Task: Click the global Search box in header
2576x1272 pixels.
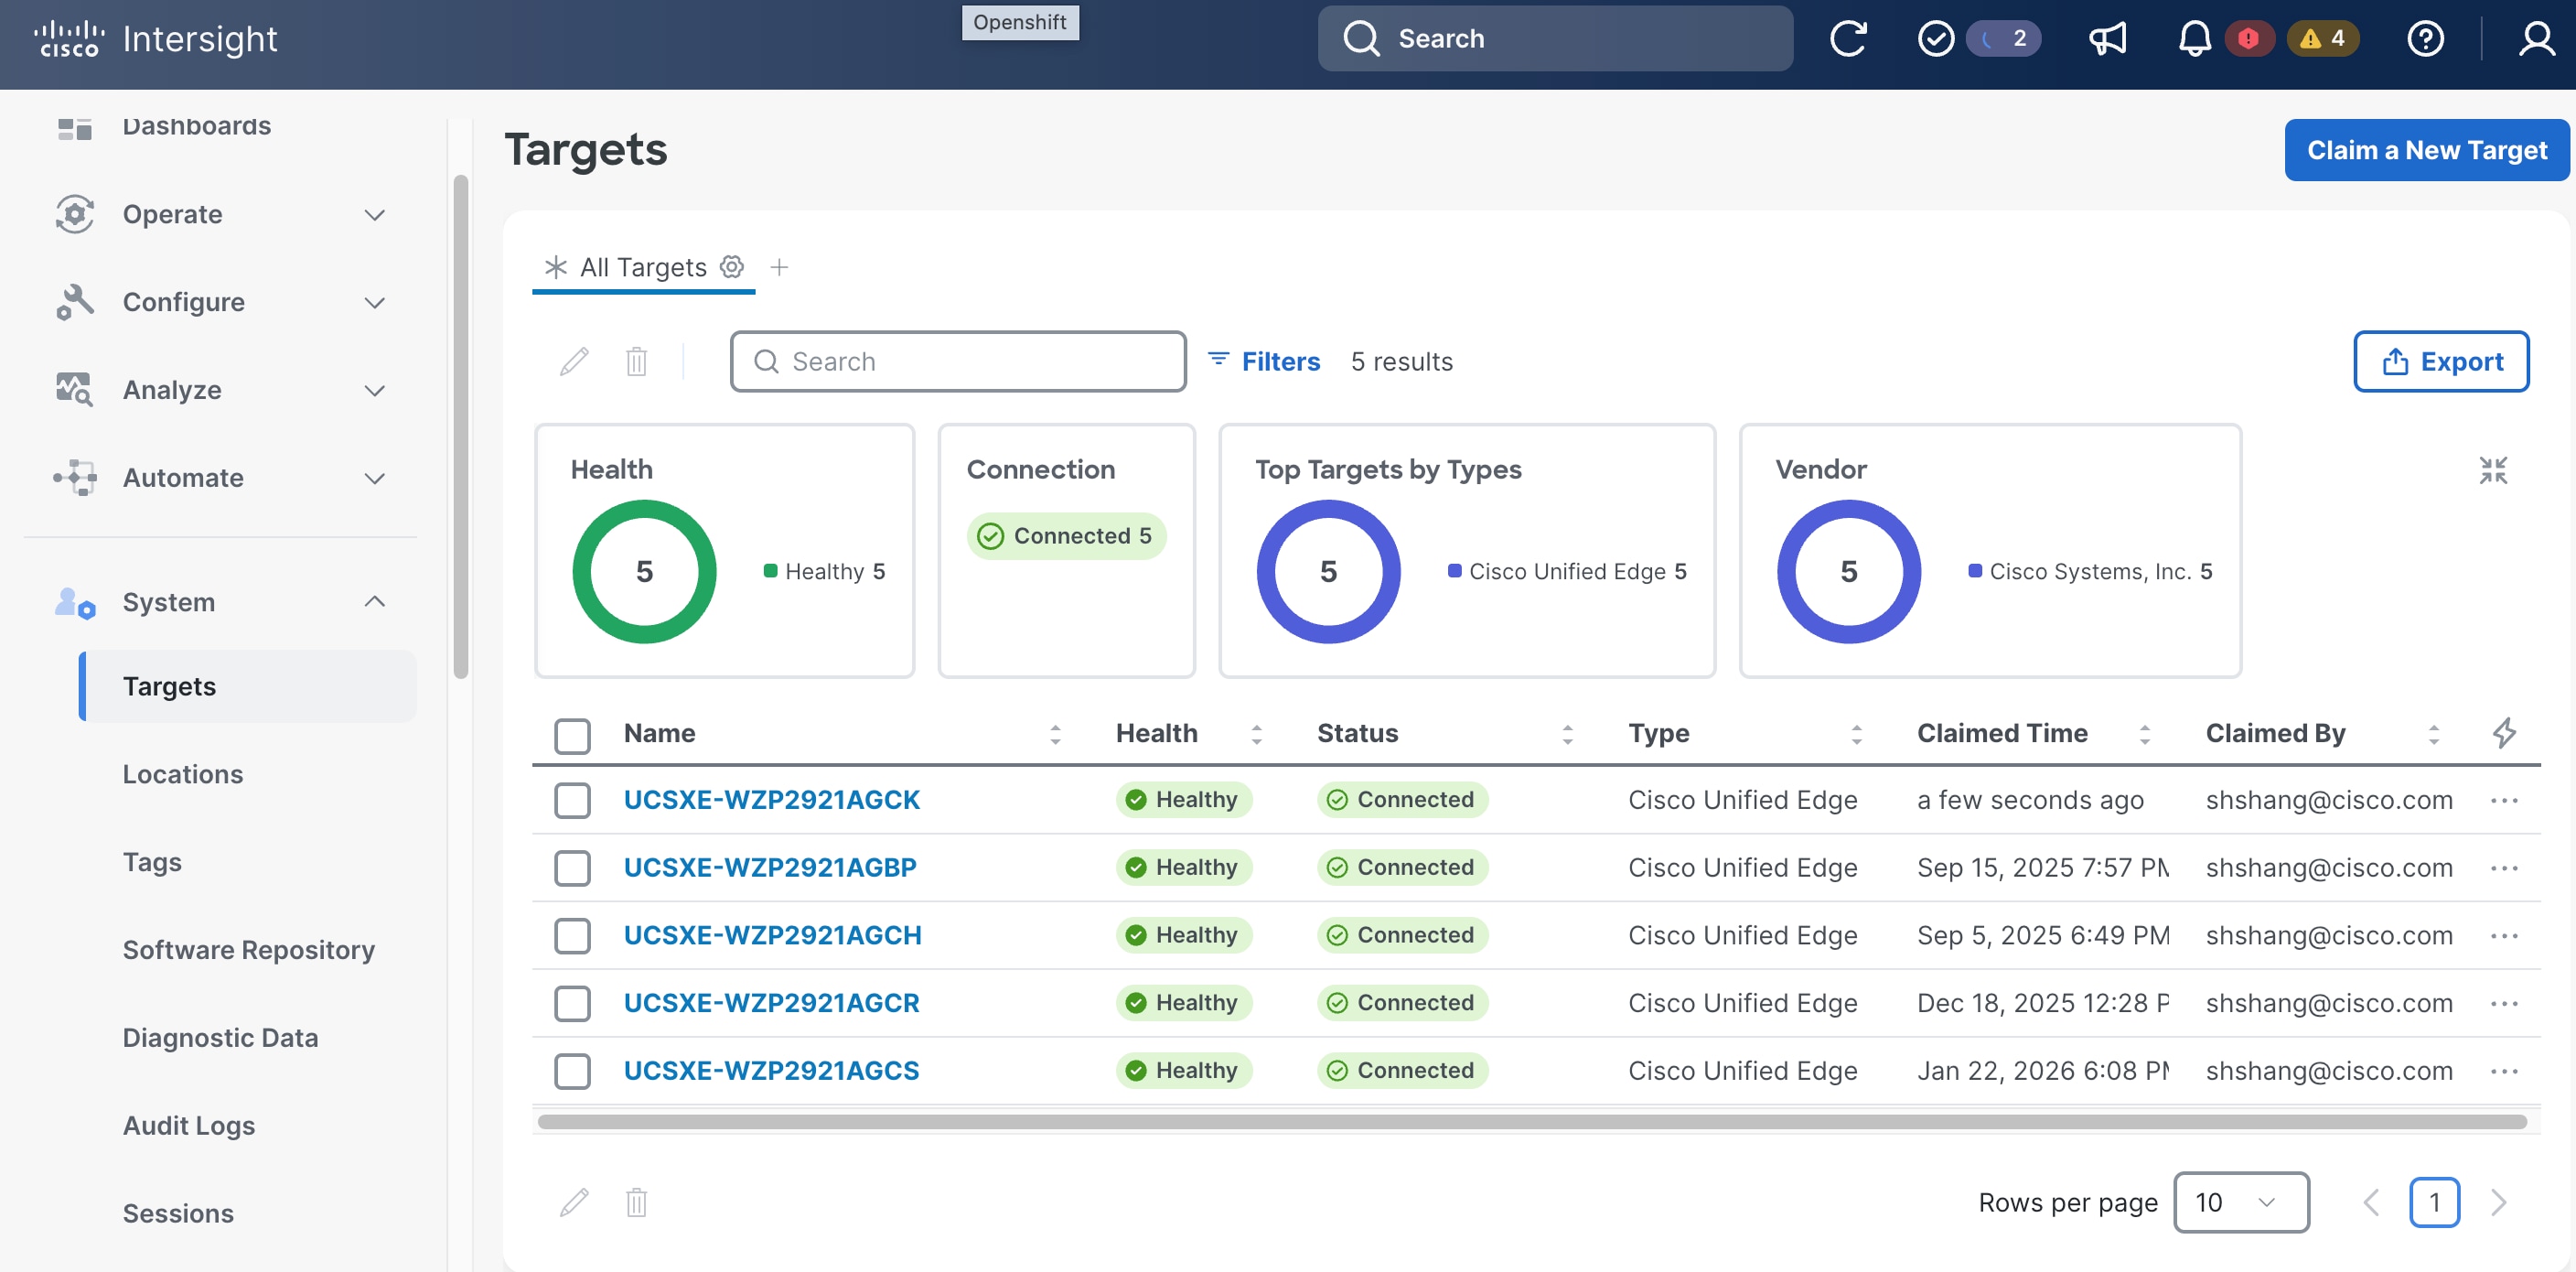Action: pos(1555,39)
